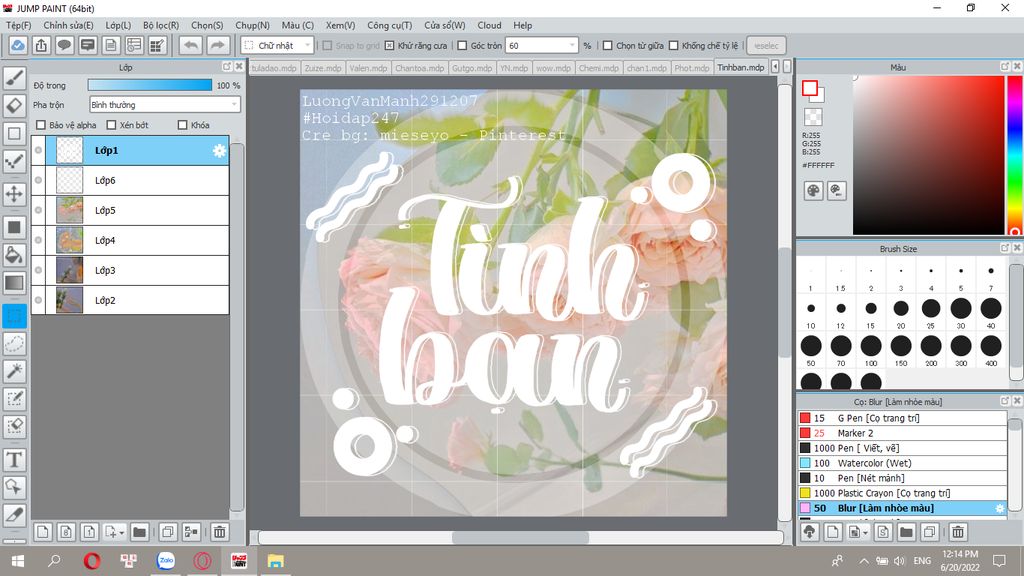Select the Magic Wand tool
The image size is (1024, 576).
(14, 371)
